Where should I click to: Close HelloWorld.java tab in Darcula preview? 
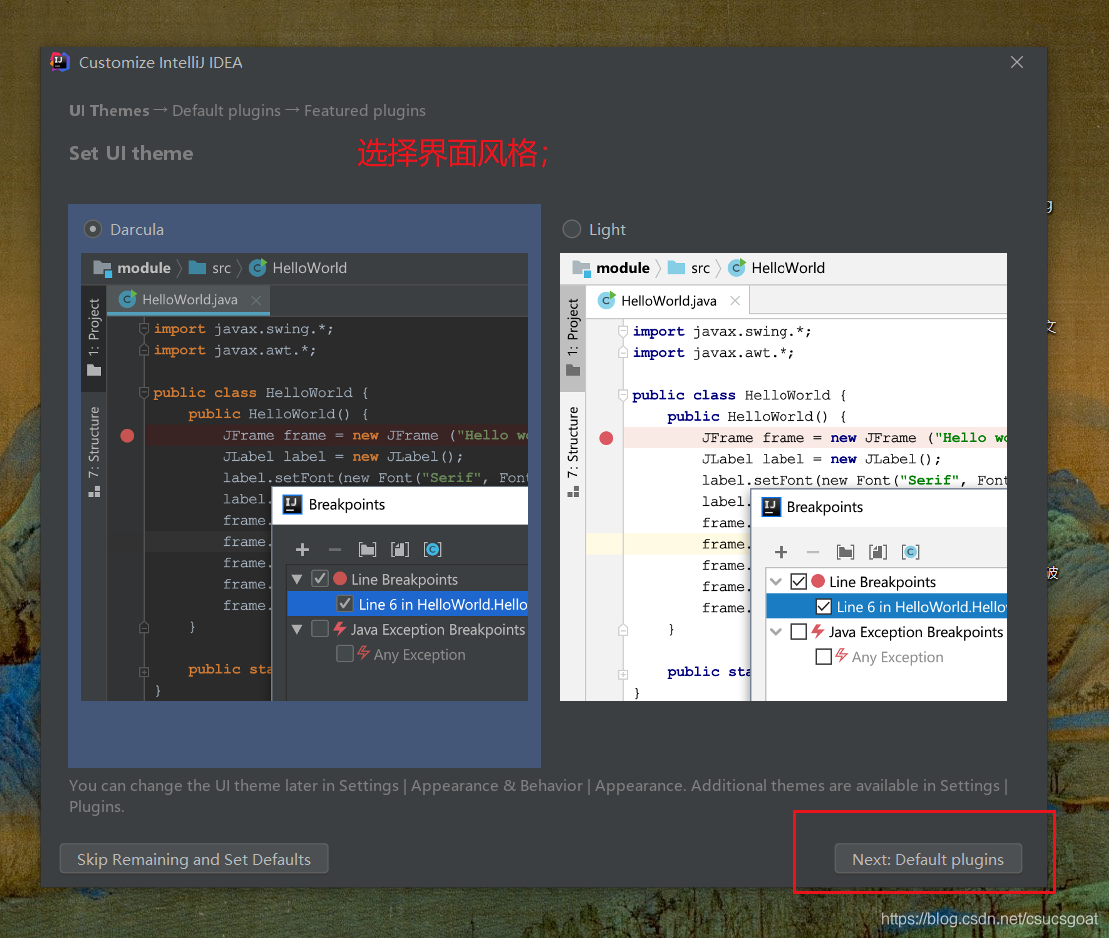point(256,300)
